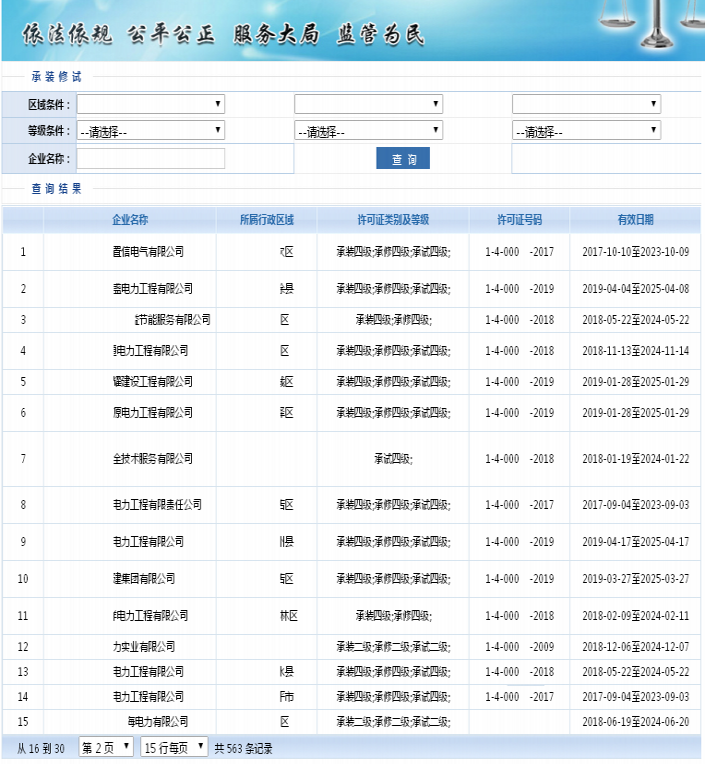Select 置信电气有限公司 in row 1
Viewport: 705px width, 764px height.
[x=148, y=252]
